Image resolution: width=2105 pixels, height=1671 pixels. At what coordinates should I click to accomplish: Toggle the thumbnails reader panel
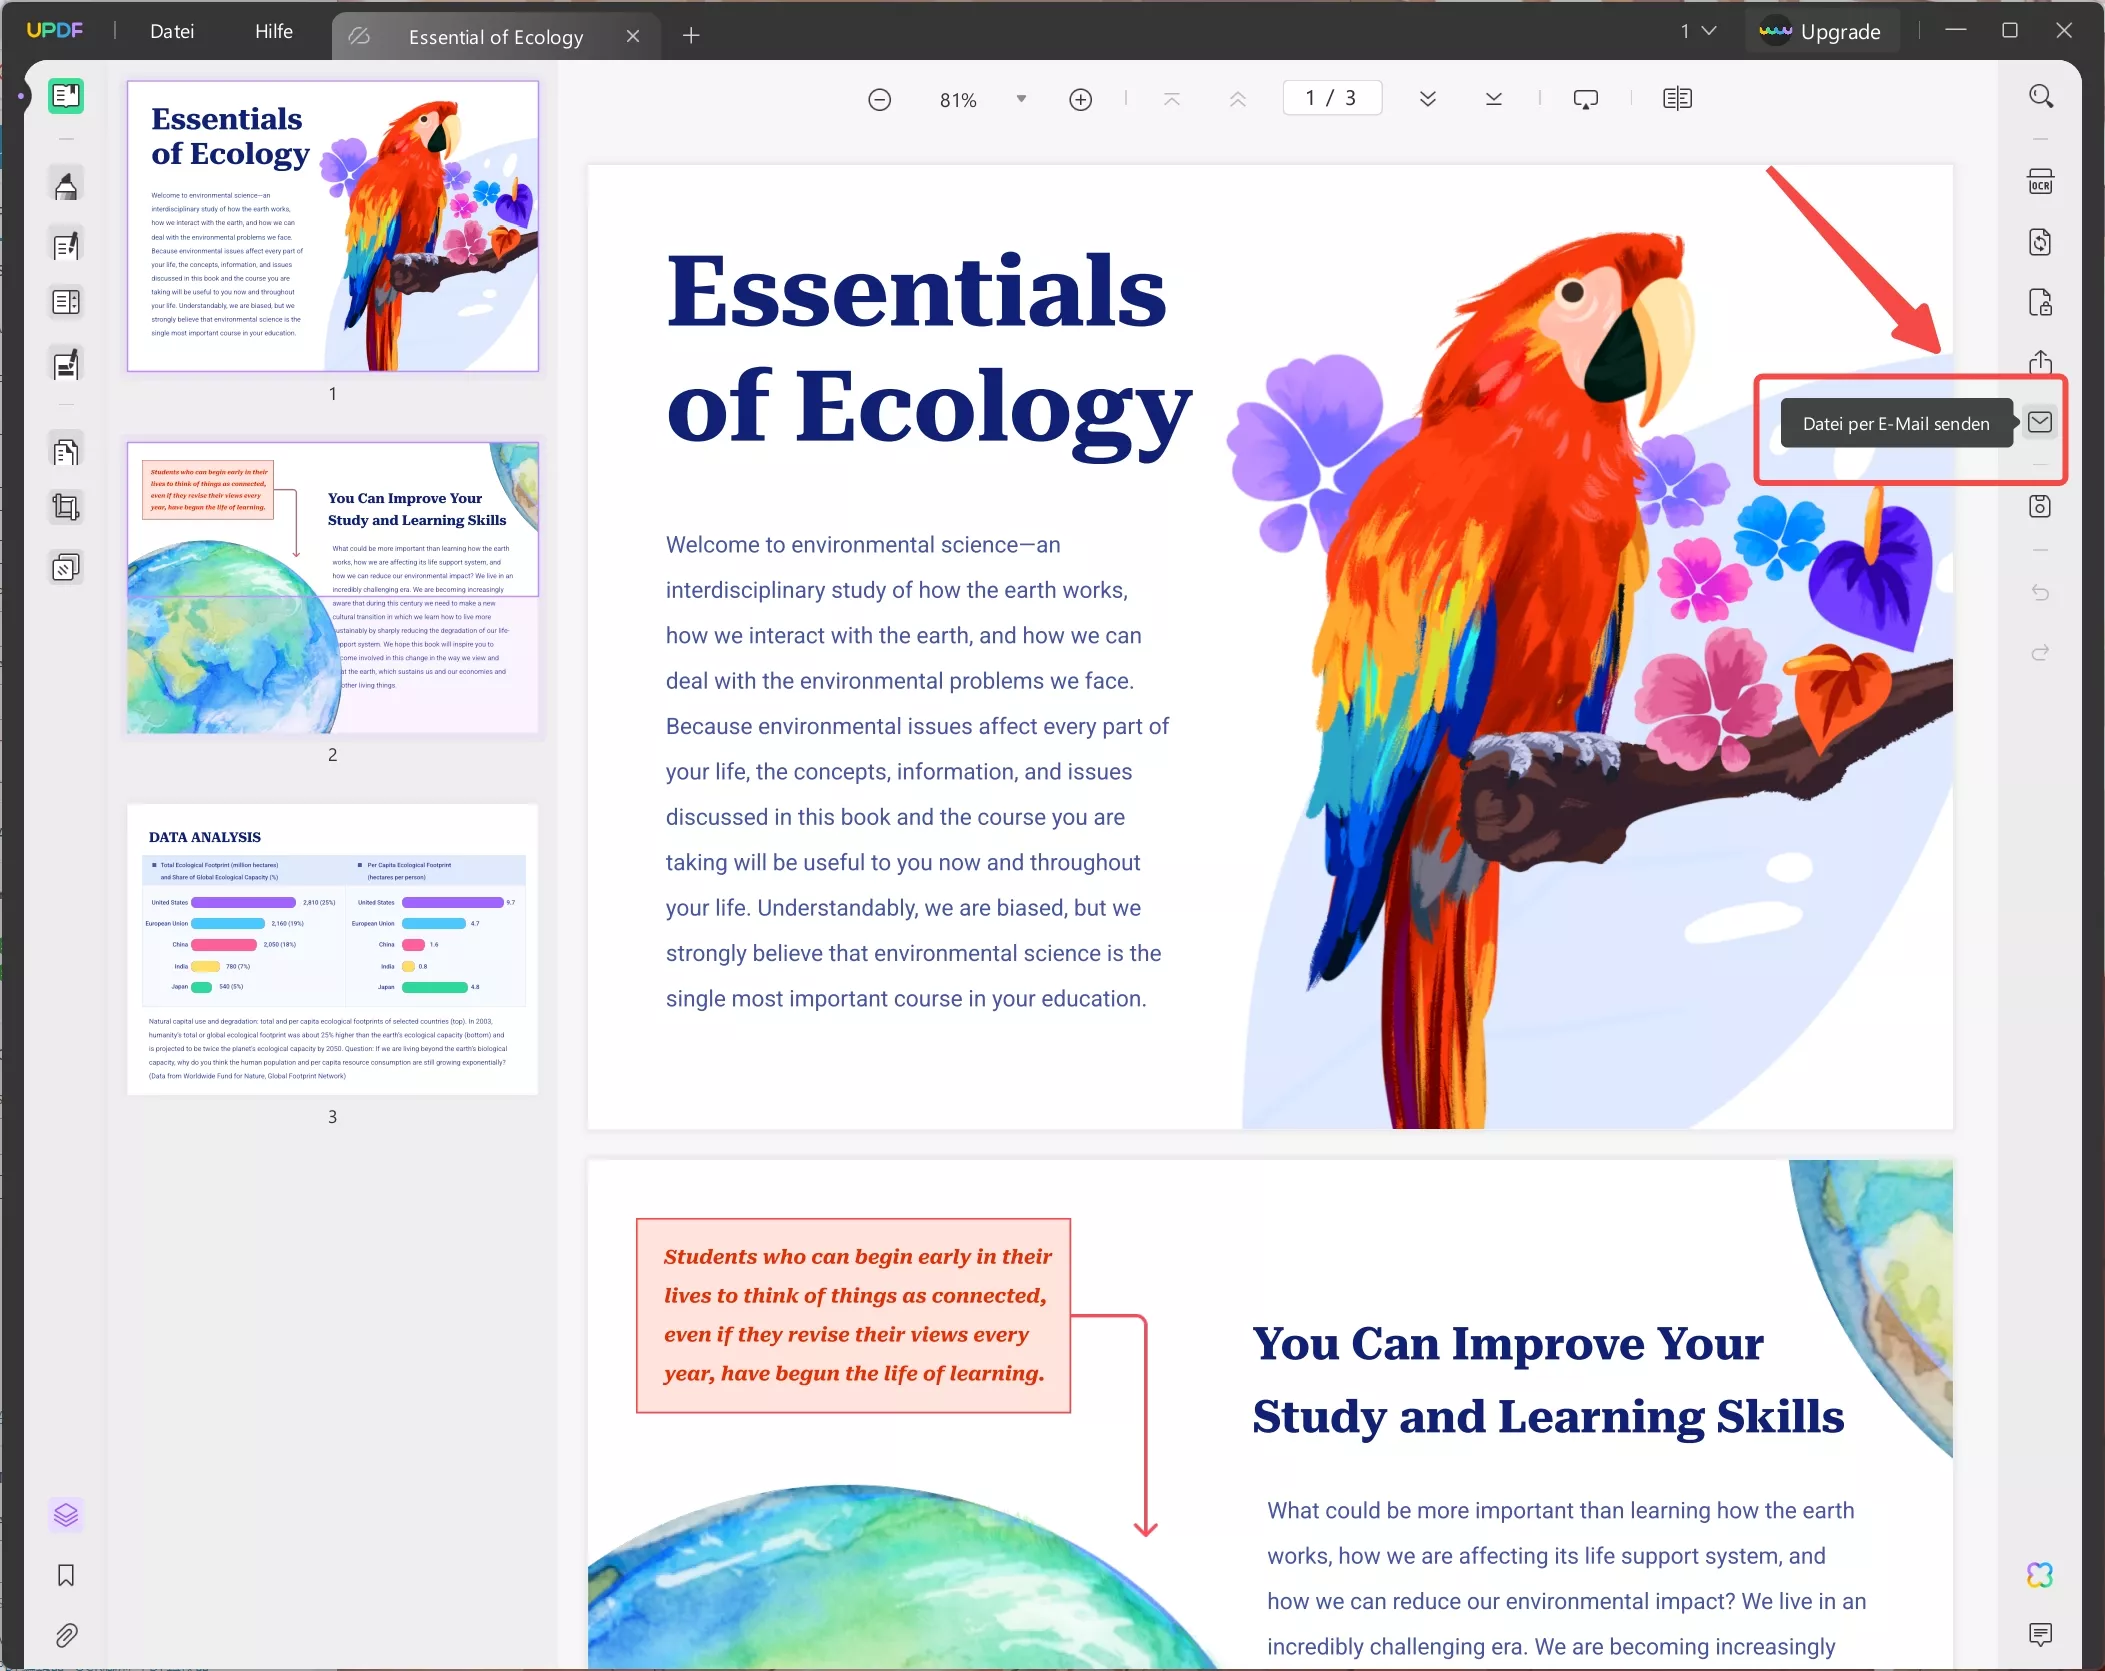[66, 96]
